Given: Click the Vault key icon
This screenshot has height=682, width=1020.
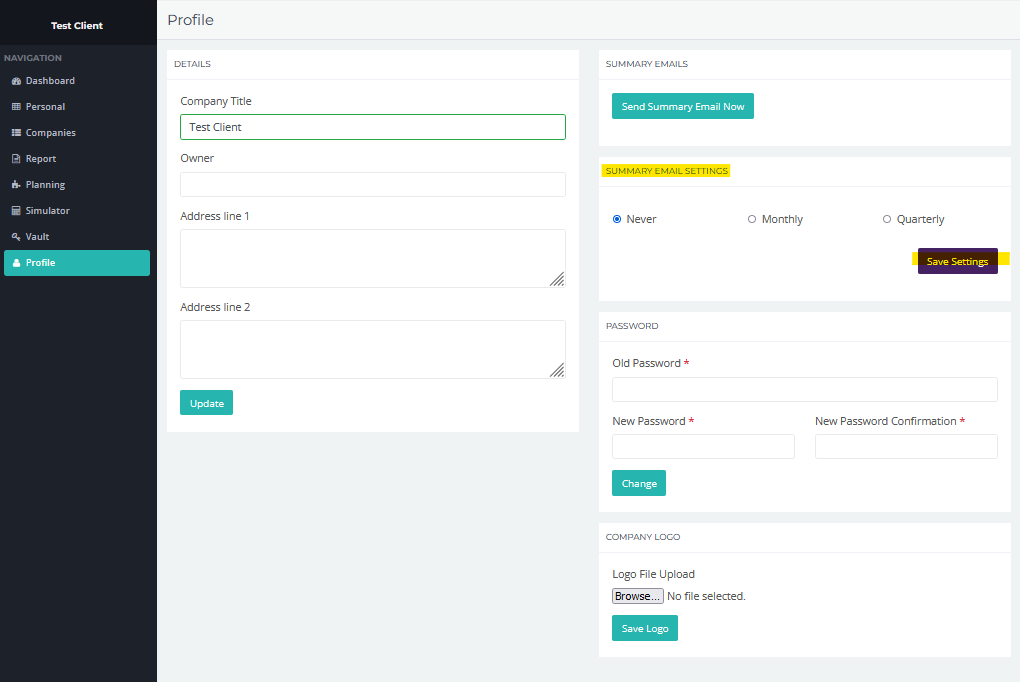Looking at the screenshot, I should tap(16, 237).
